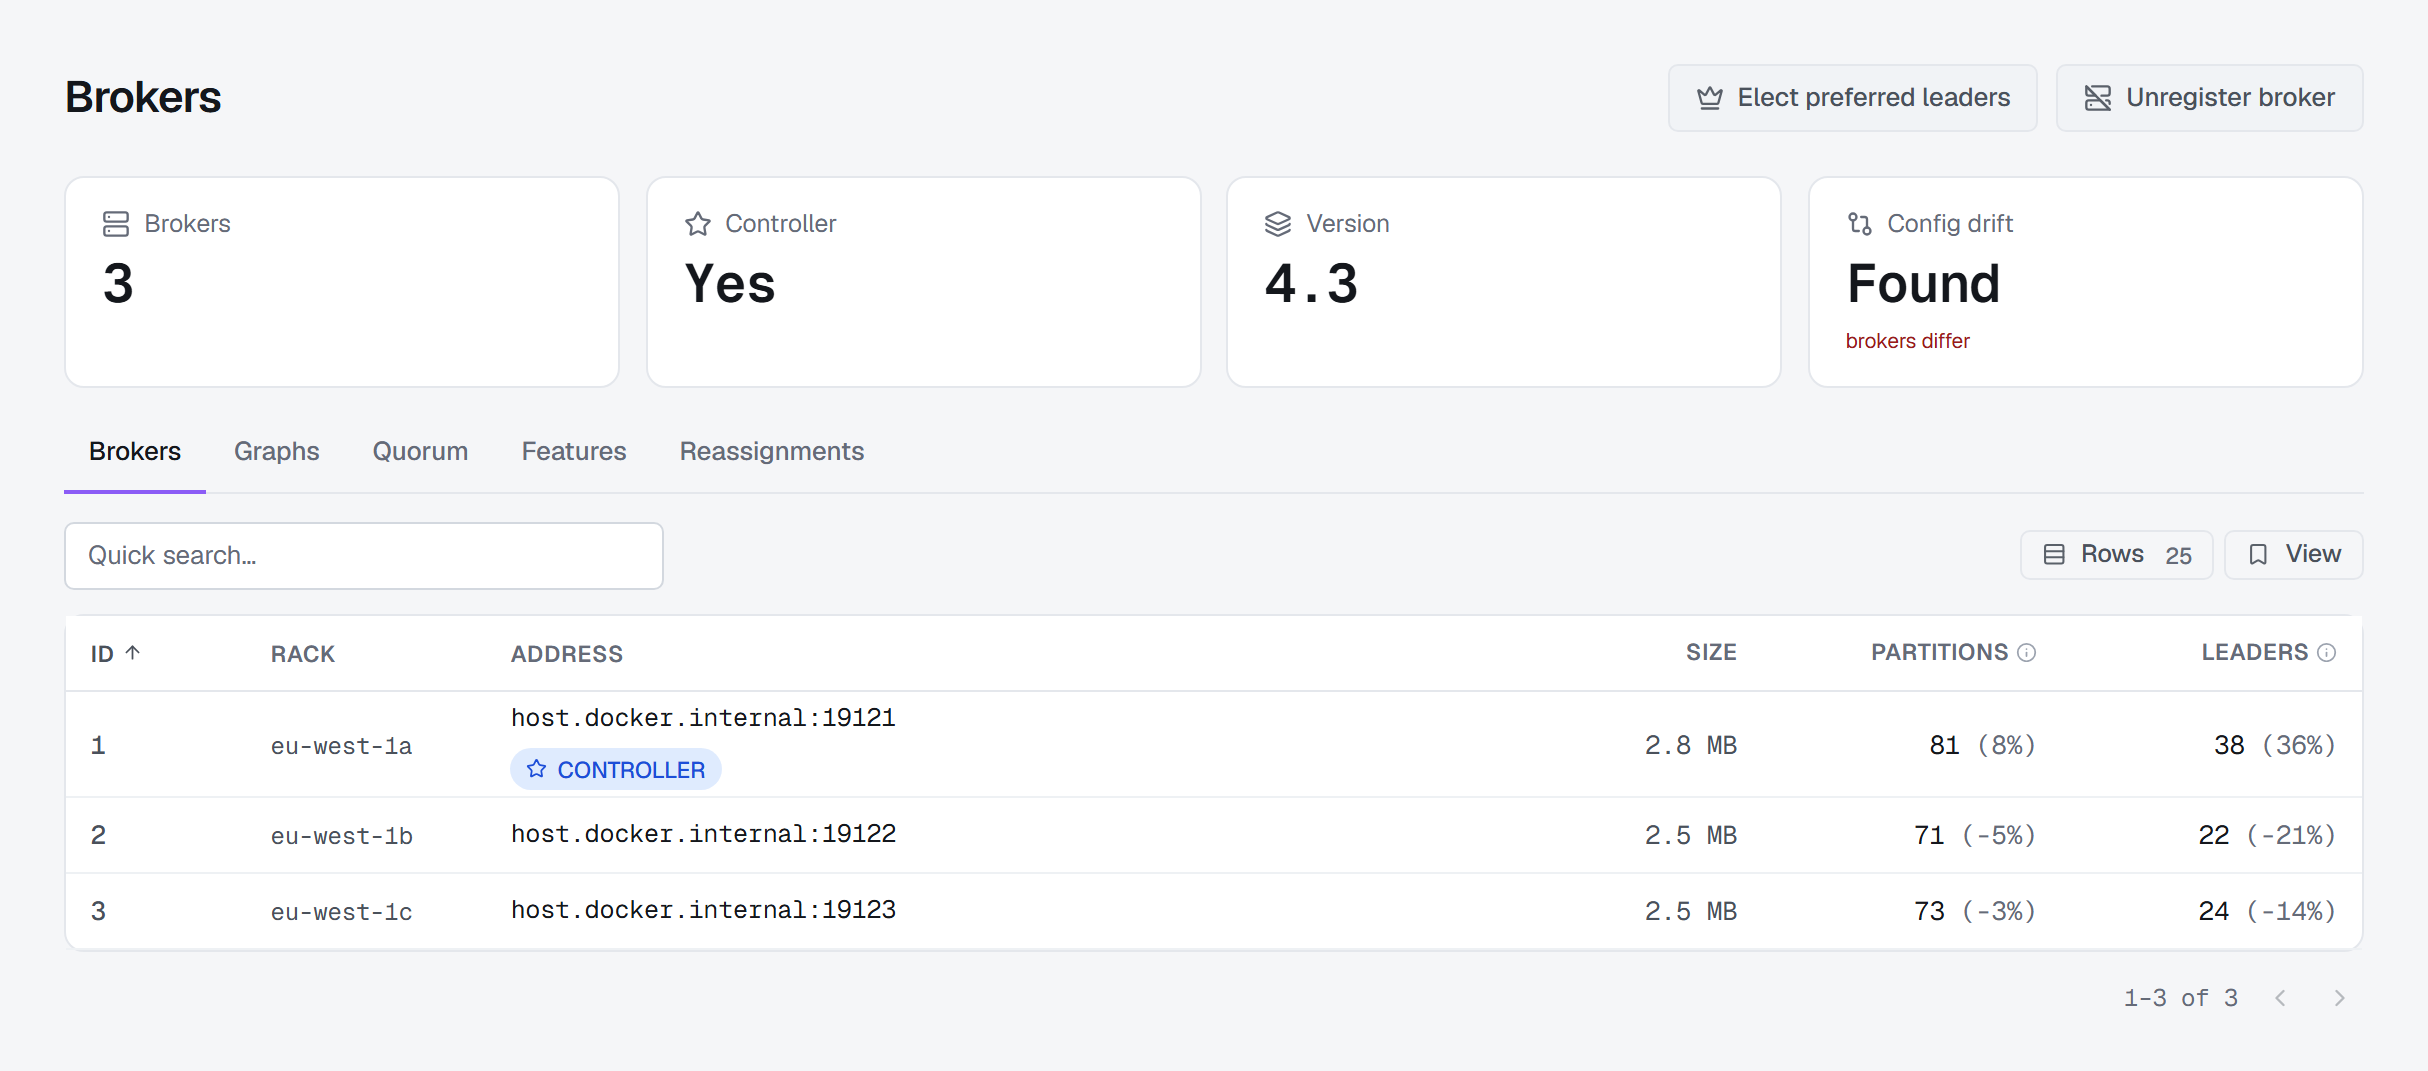
Task: Click the 1-3 of 3 pagination text
Action: tap(2181, 998)
